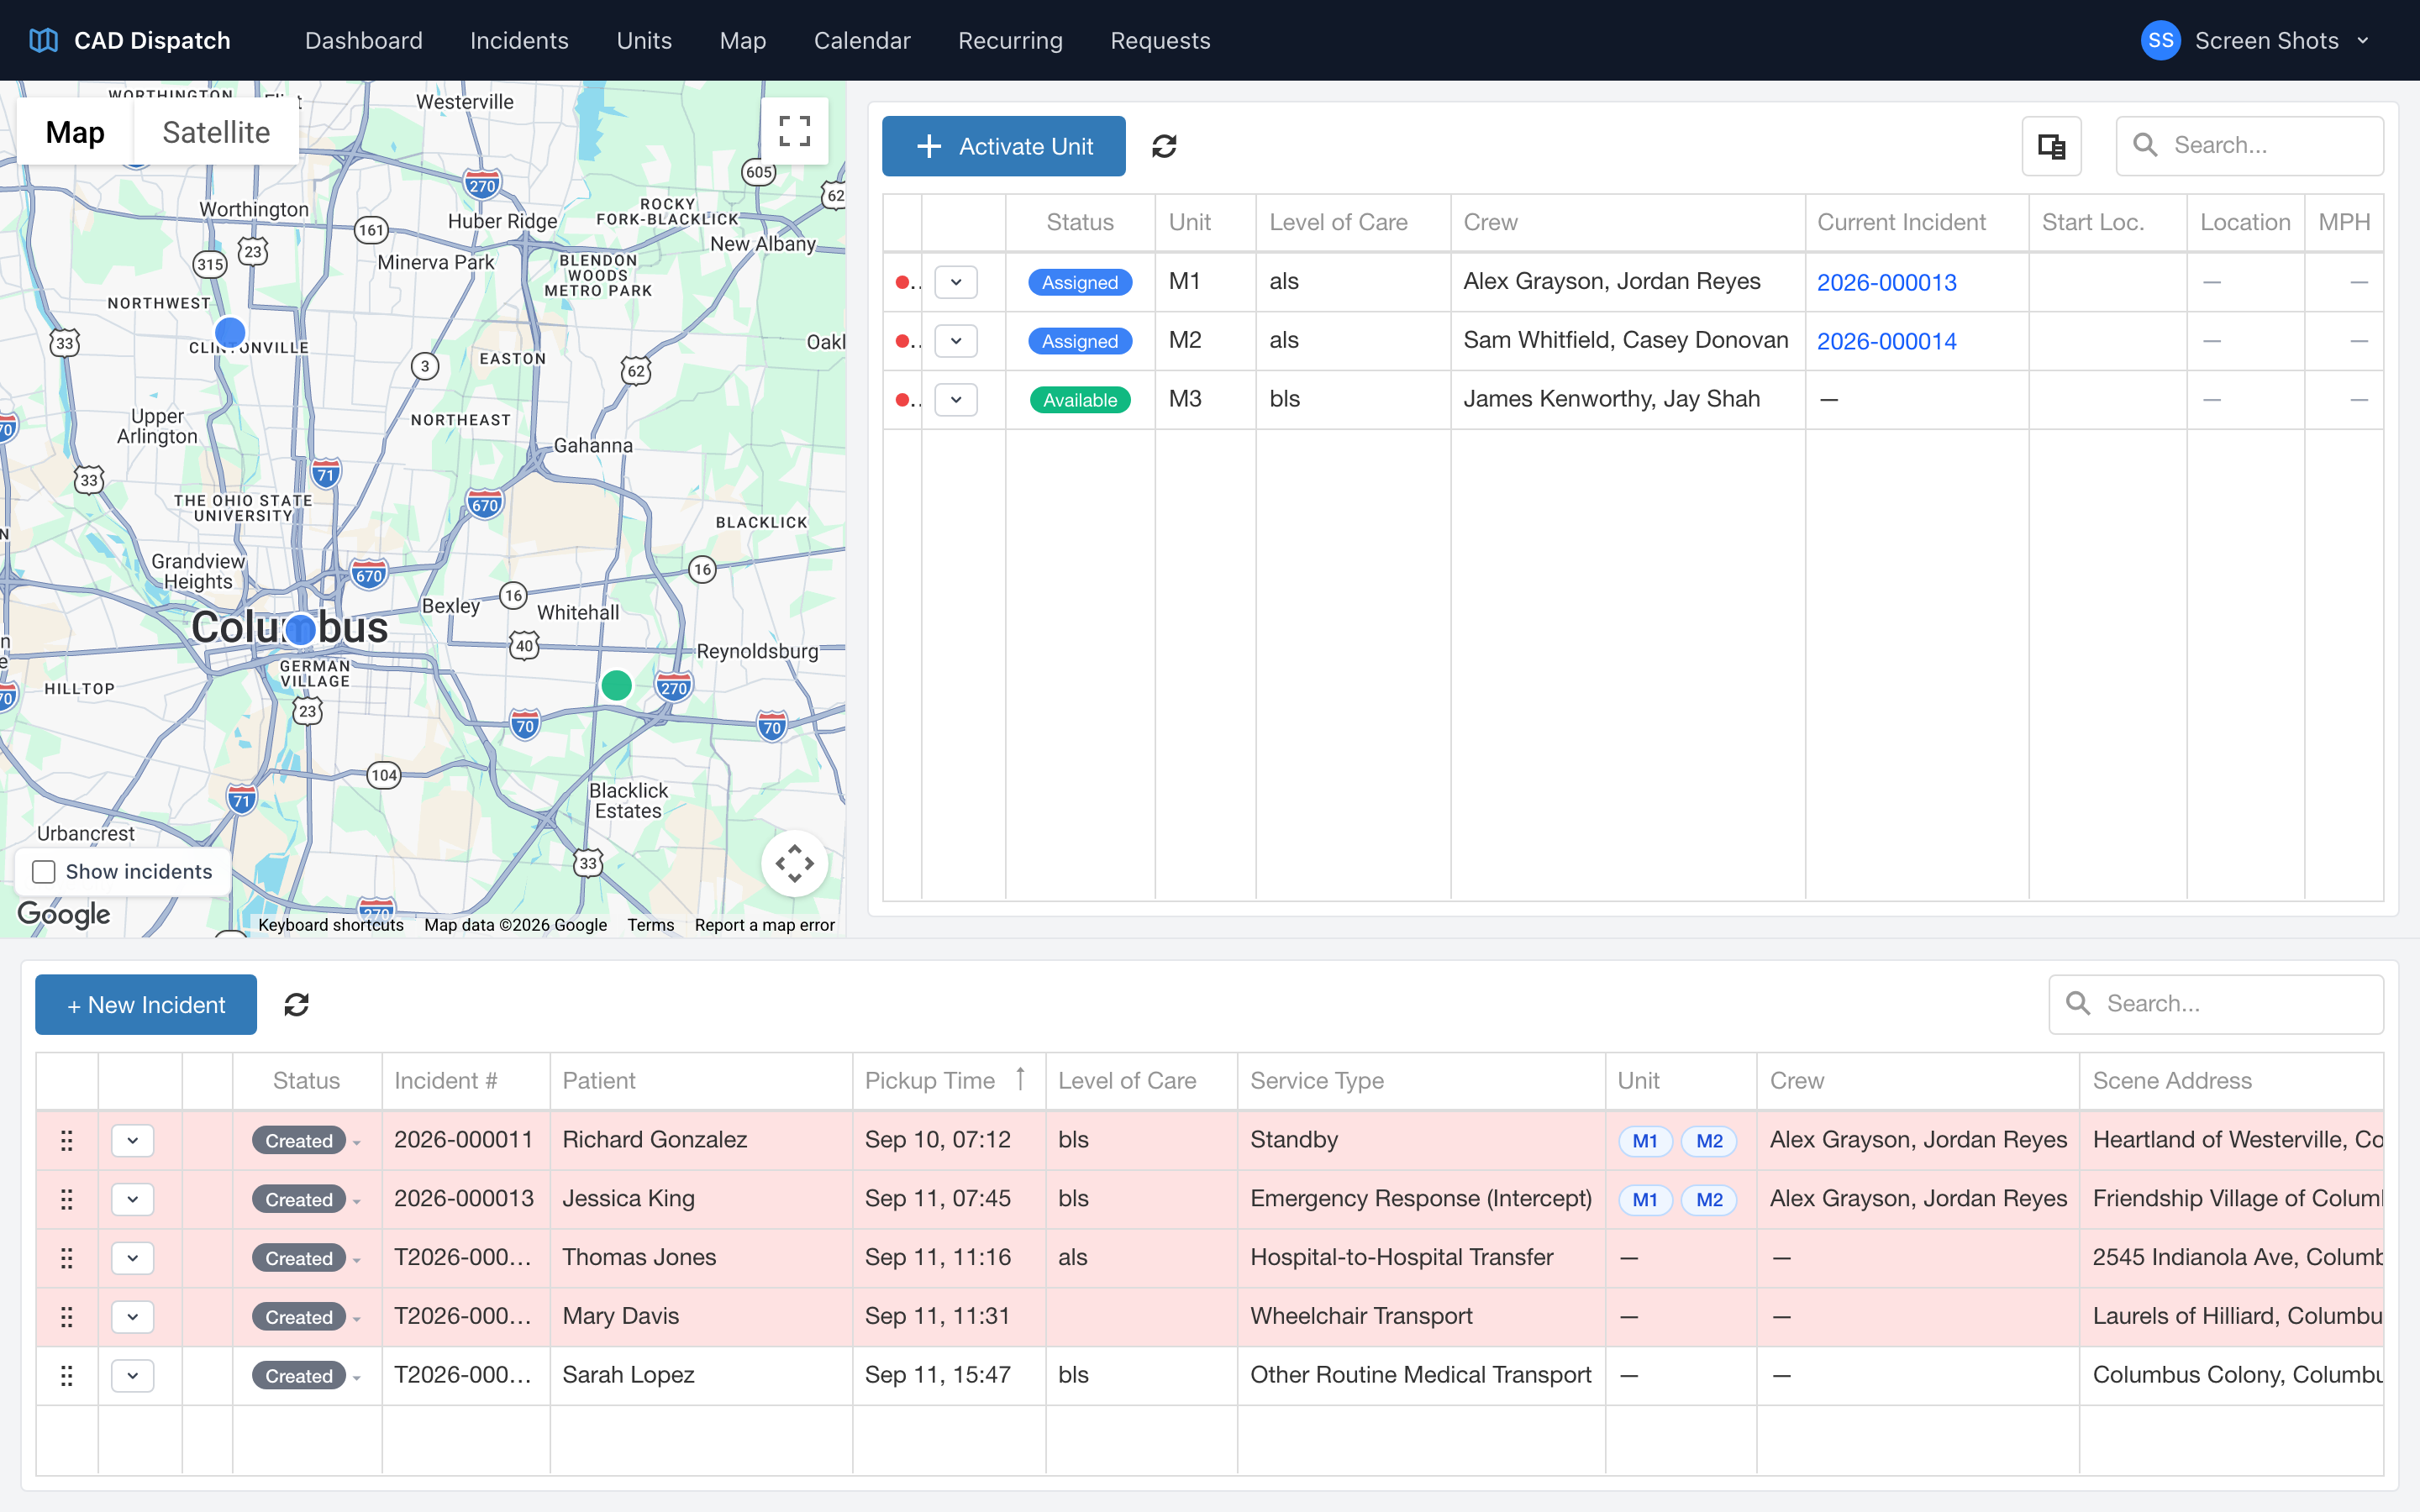Open the Requests nav item
The width and height of the screenshot is (2420, 1512).
[1160, 40]
